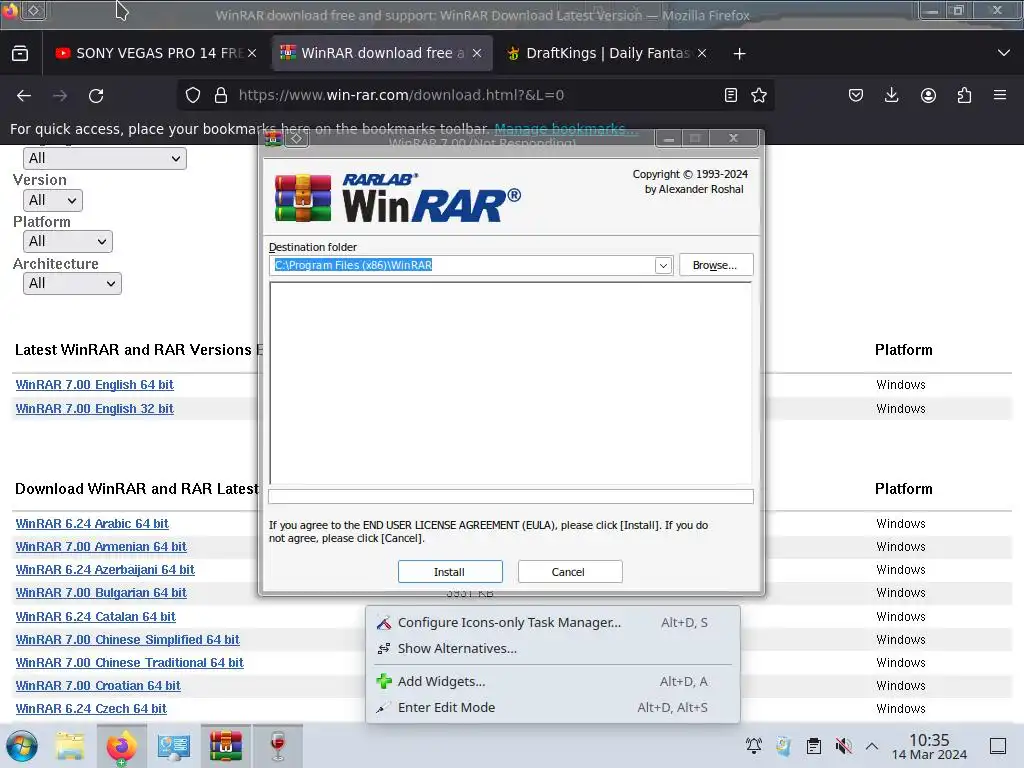Click Install in the WinRAR installer
This screenshot has height=768, width=1024.
click(x=450, y=571)
